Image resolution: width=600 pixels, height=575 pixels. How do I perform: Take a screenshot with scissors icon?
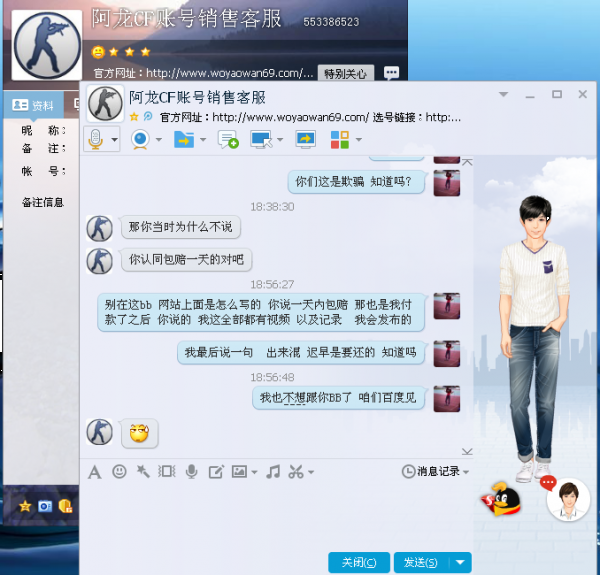coord(296,472)
